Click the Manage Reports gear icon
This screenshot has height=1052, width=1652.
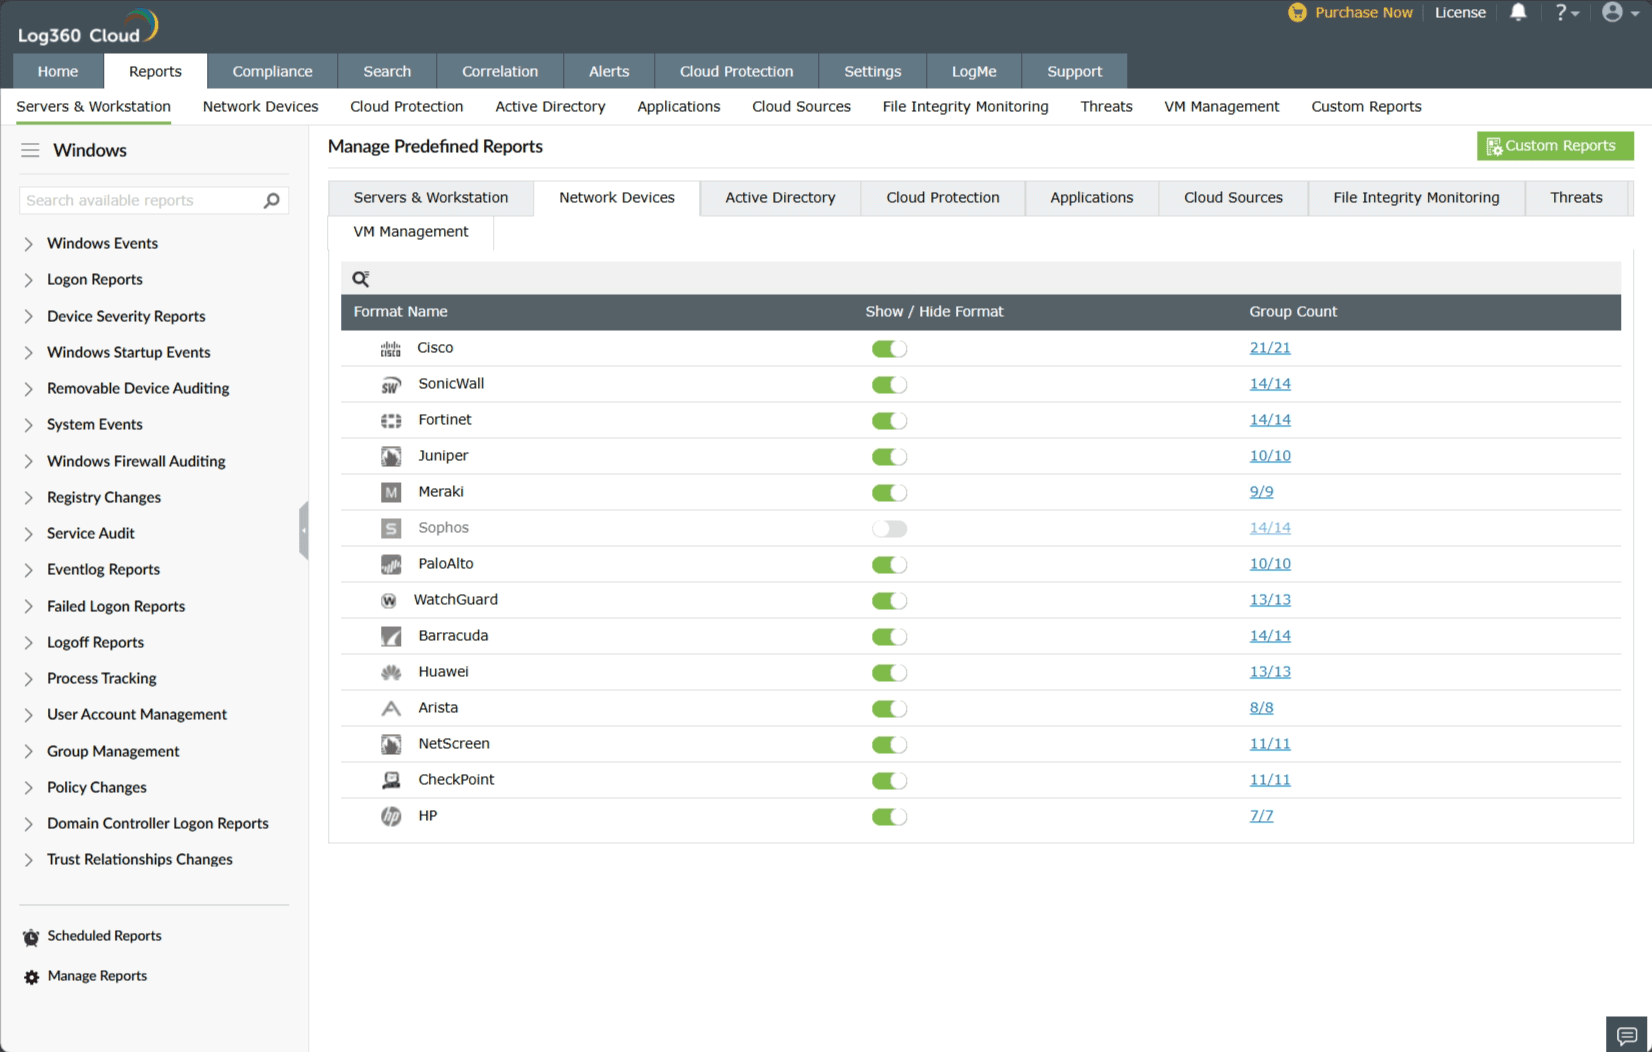[31, 976]
